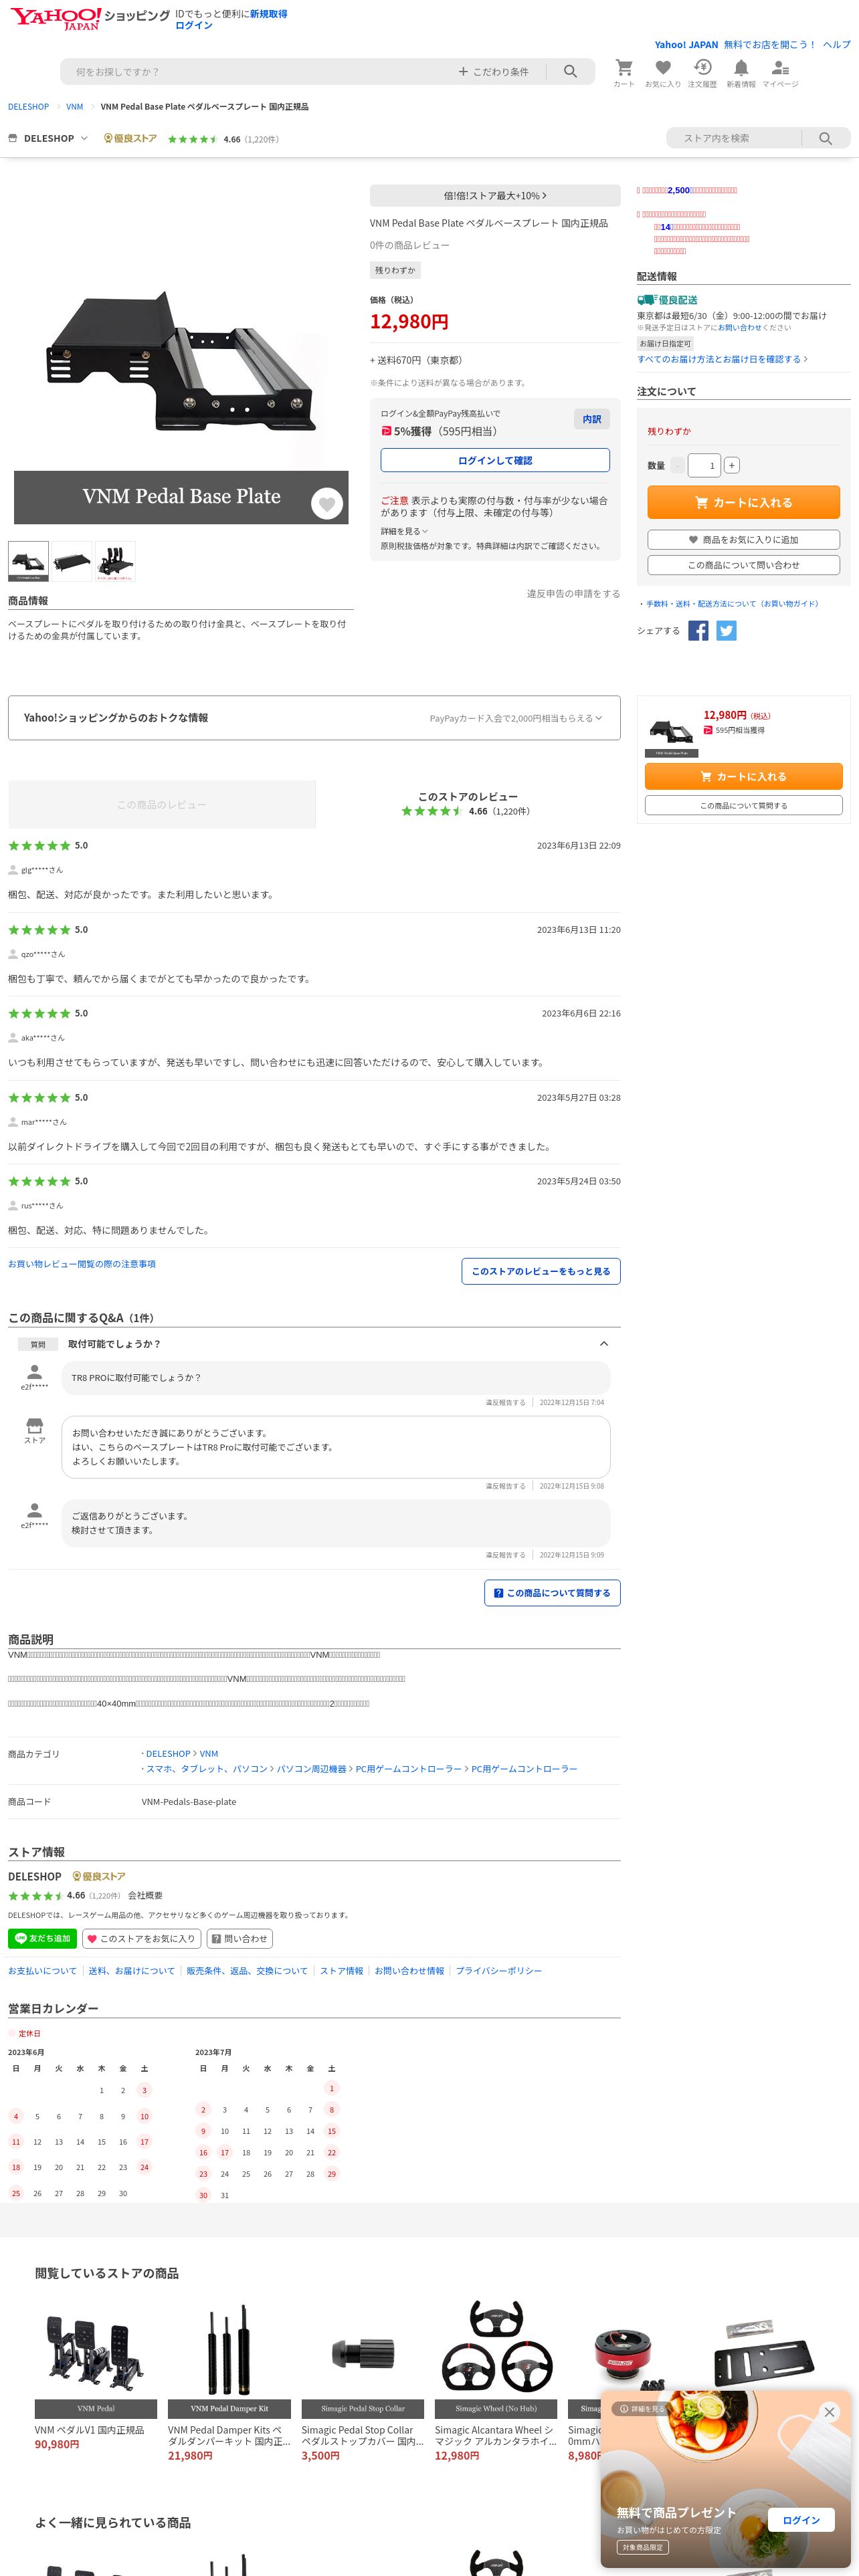Select the second product thumbnail

[72, 561]
